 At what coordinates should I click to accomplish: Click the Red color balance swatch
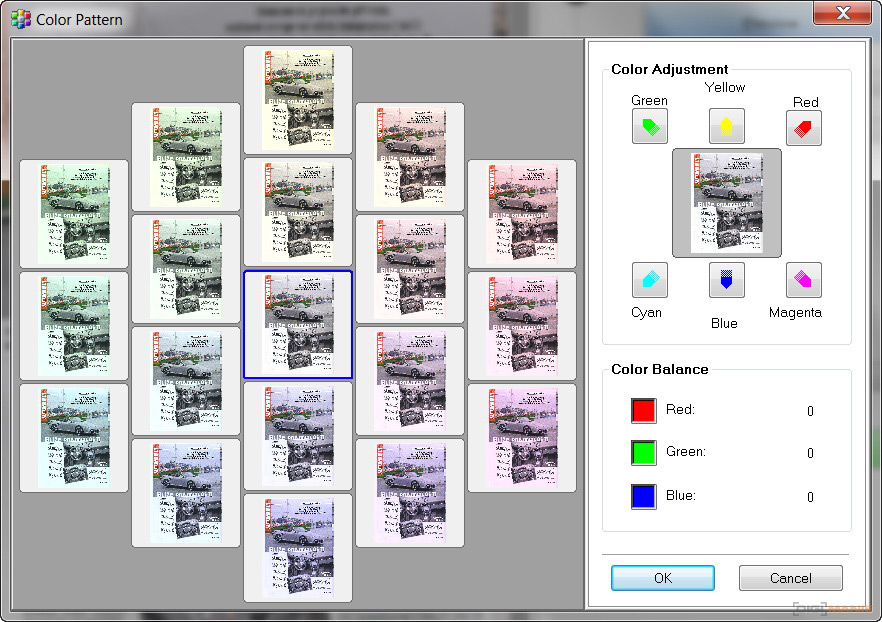point(643,411)
